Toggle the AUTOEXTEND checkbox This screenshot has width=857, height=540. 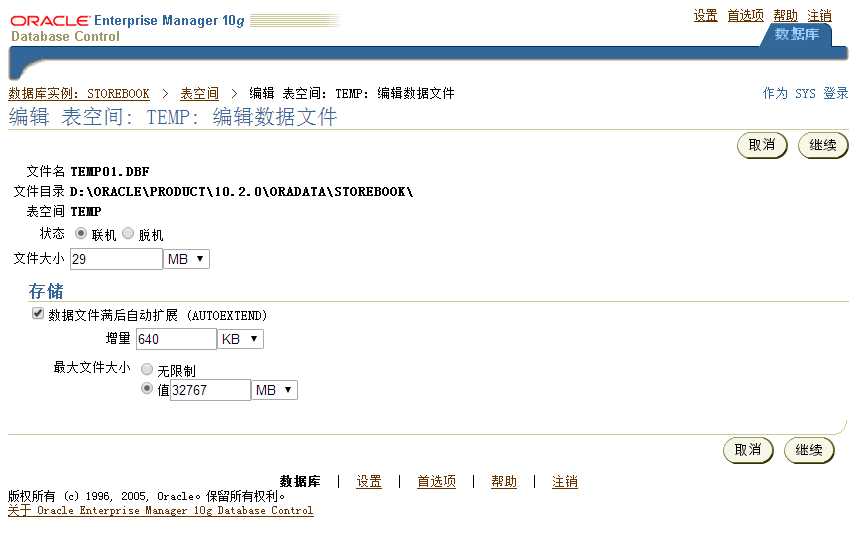coord(38,314)
